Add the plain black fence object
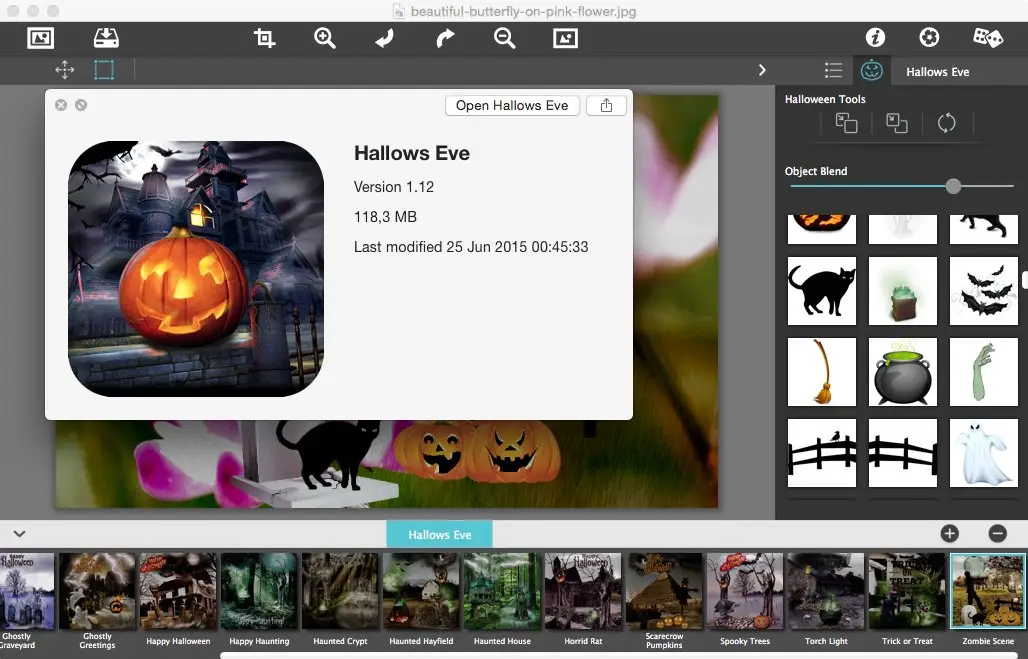The image size is (1028, 659). pos(903,453)
